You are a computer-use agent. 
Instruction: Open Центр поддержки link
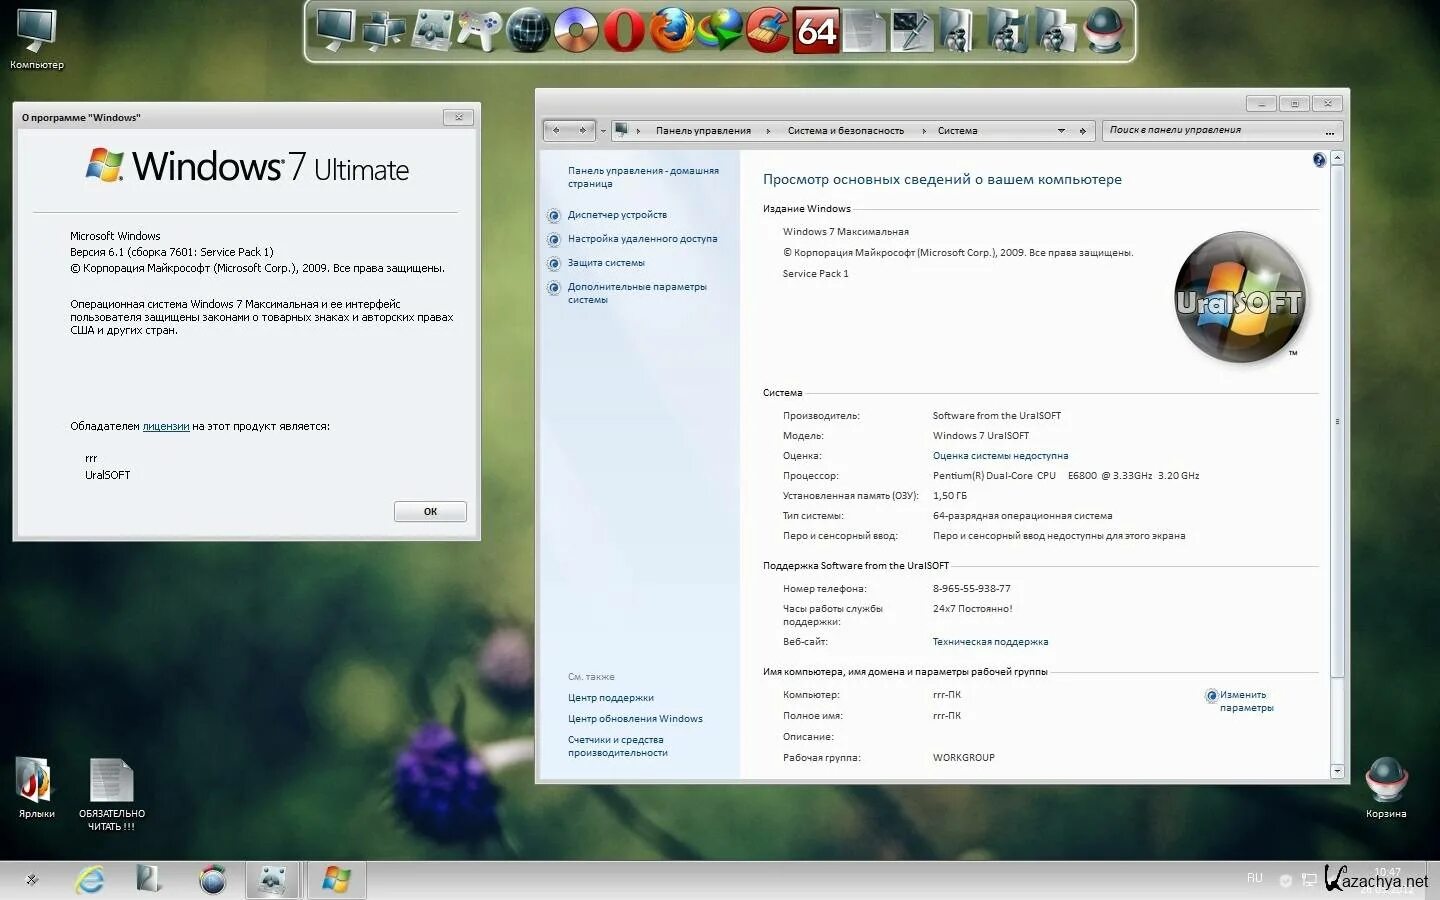(x=610, y=698)
